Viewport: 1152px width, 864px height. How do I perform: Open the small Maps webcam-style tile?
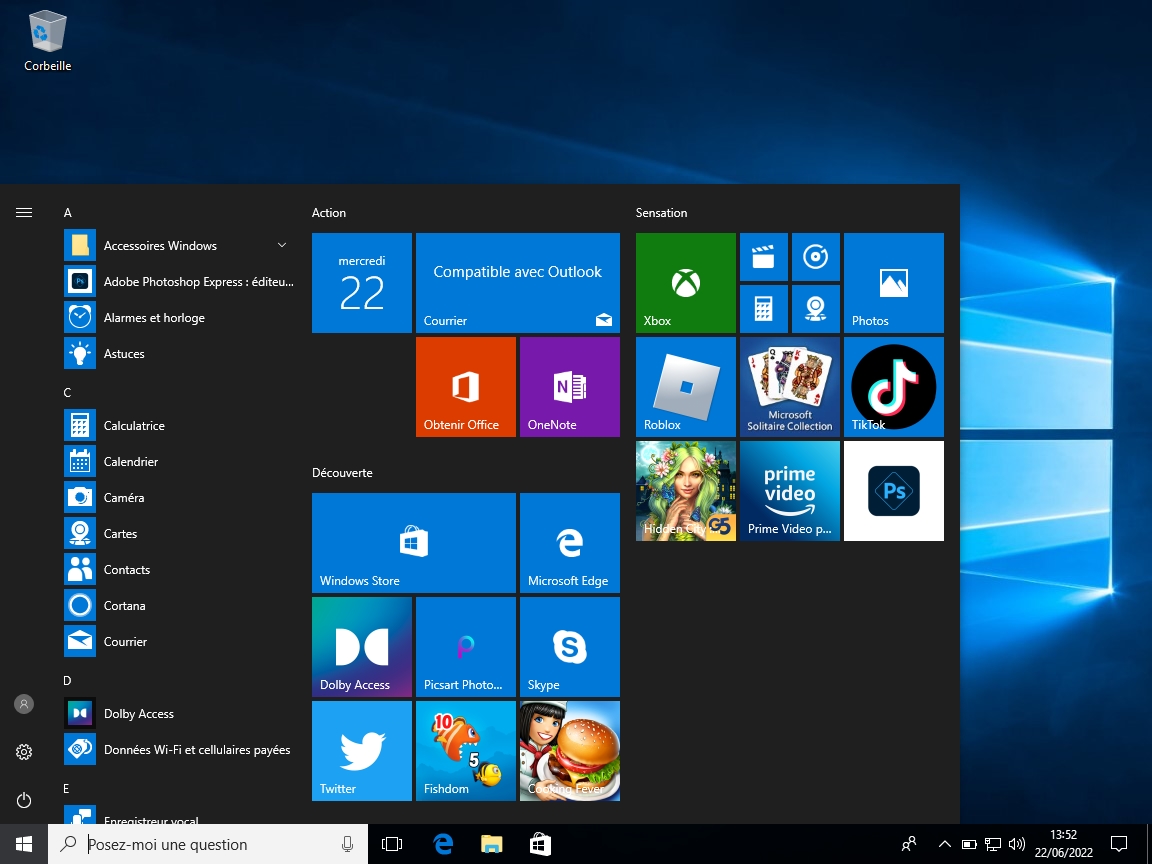[816, 309]
